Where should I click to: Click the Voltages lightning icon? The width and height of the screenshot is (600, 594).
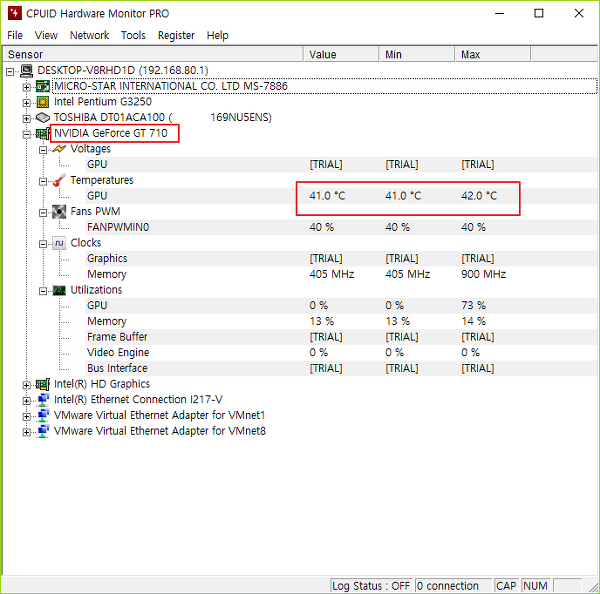tap(59, 149)
